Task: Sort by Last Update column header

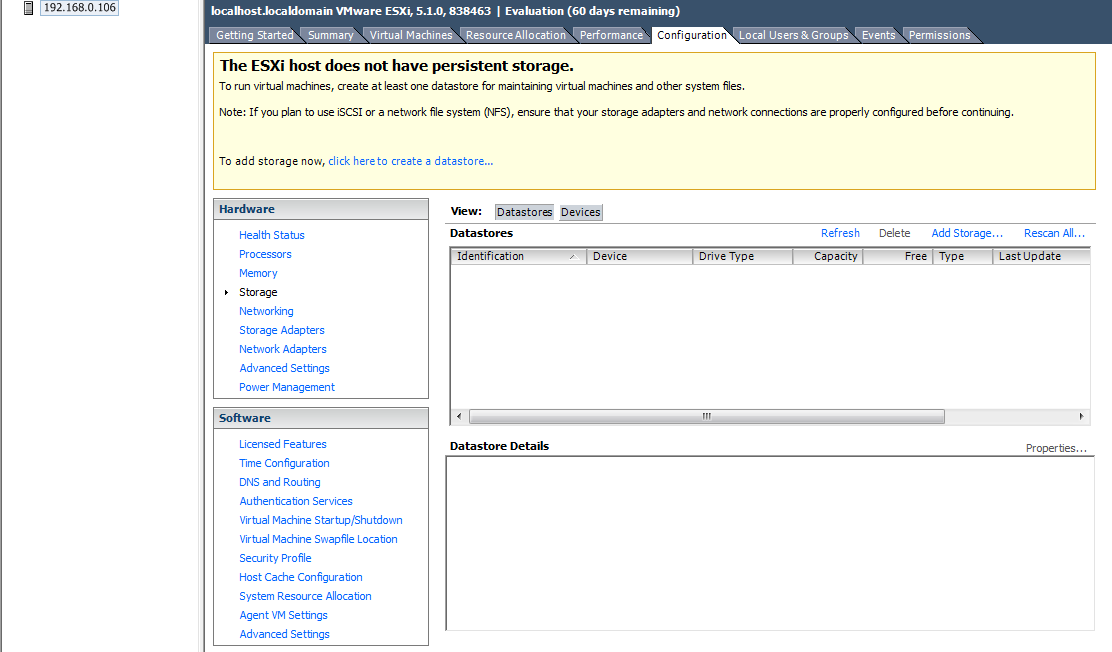Action: pyautogui.click(x=1042, y=256)
